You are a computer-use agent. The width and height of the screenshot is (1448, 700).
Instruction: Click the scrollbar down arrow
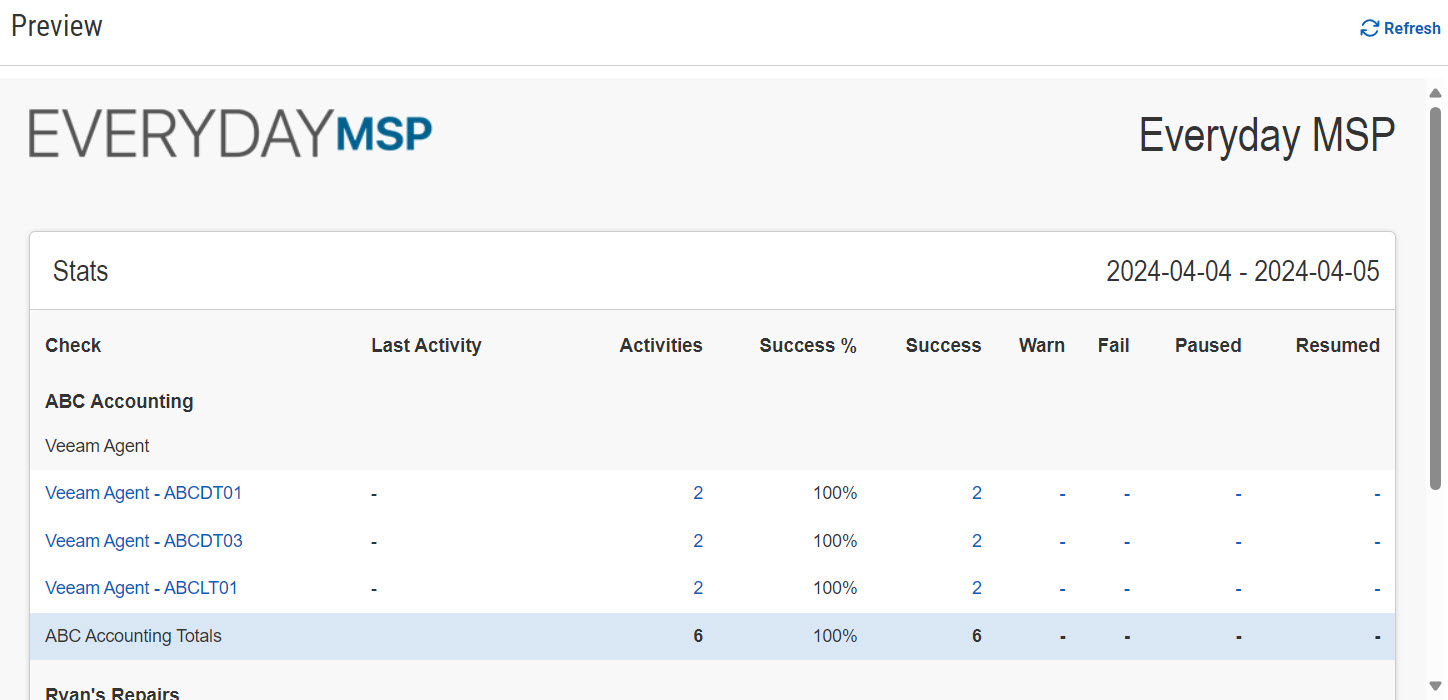(1435, 685)
